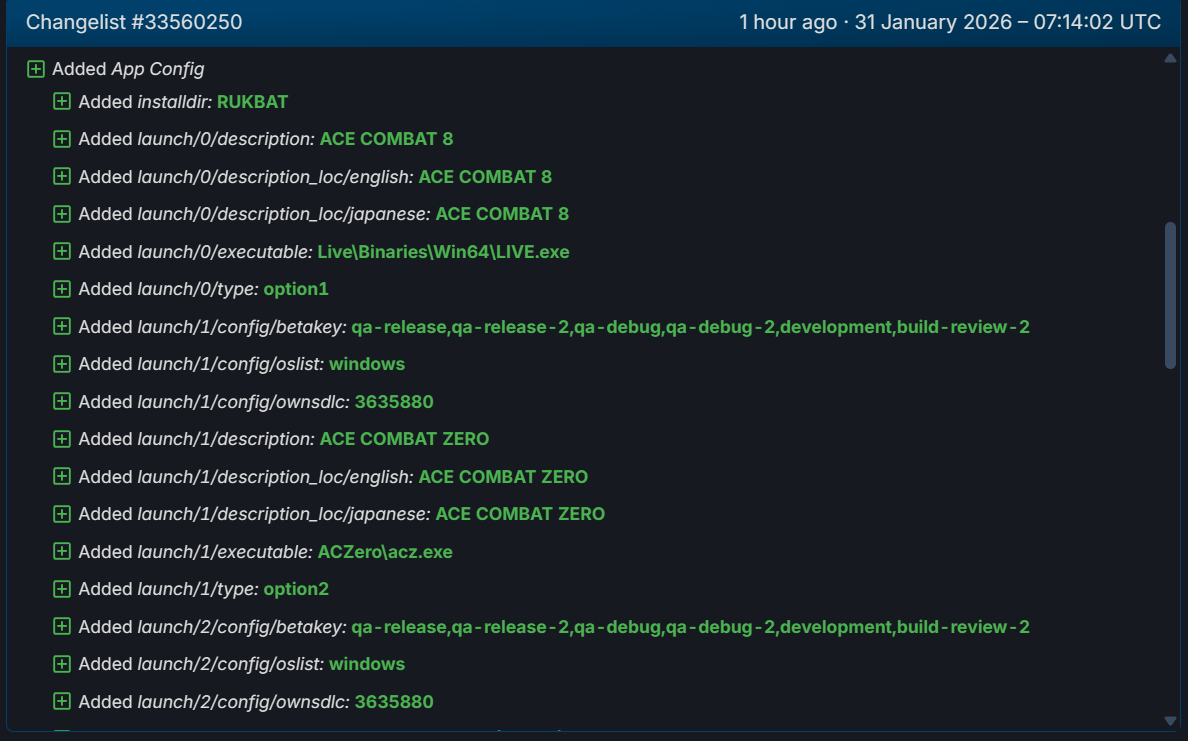
Task: Select 3635880 in launch/1/config/ownsdlc
Action: coord(394,402)
